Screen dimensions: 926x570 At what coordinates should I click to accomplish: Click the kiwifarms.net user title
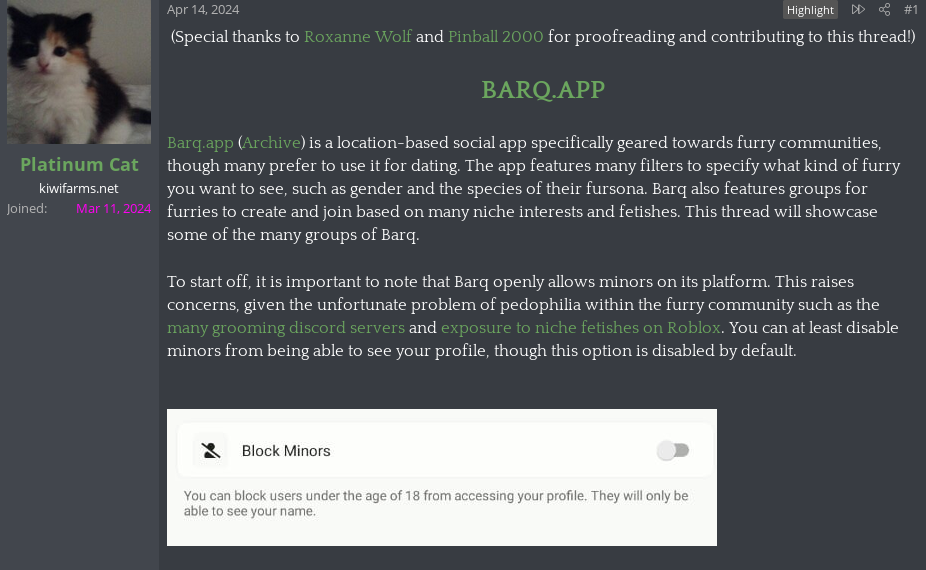(x=79, y=188)
